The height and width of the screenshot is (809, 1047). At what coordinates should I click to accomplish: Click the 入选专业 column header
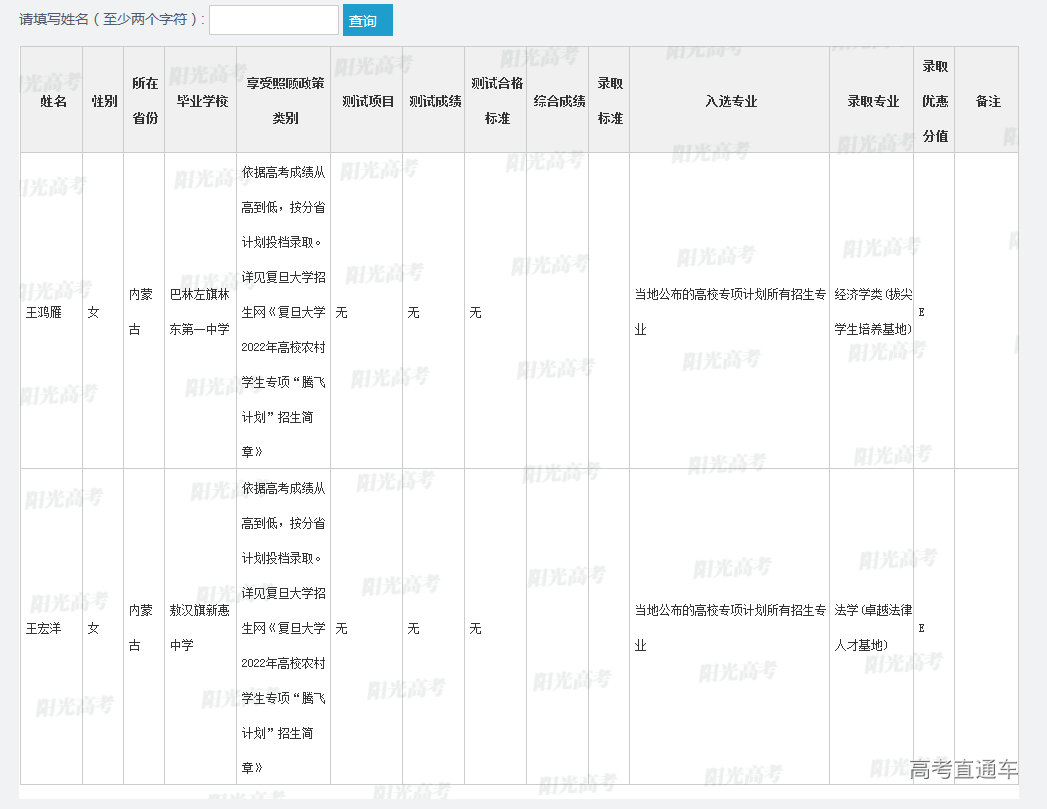click(x=730, y=101)
